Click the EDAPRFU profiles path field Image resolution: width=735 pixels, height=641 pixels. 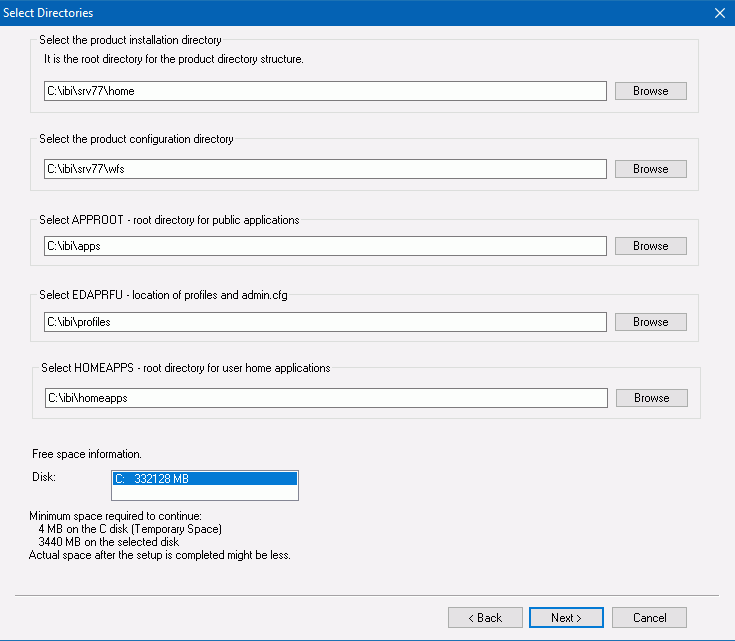325,322
